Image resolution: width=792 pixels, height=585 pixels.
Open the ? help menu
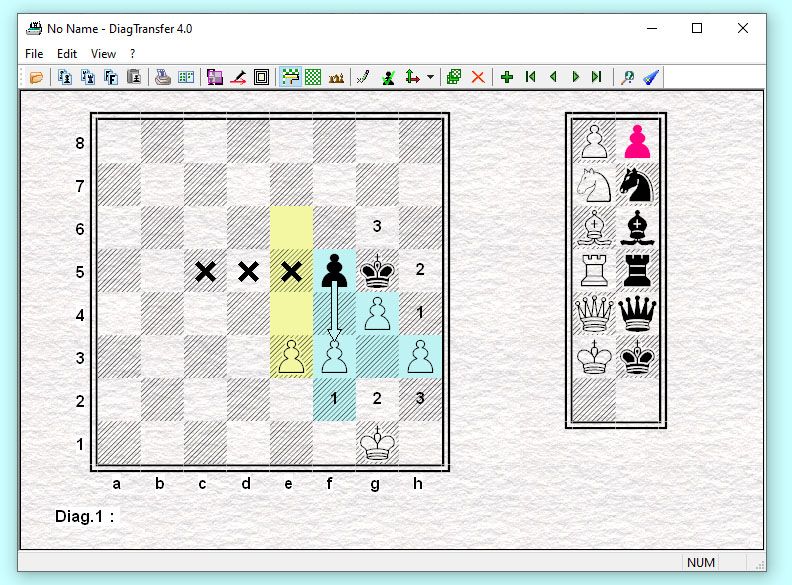pos(133,53)
